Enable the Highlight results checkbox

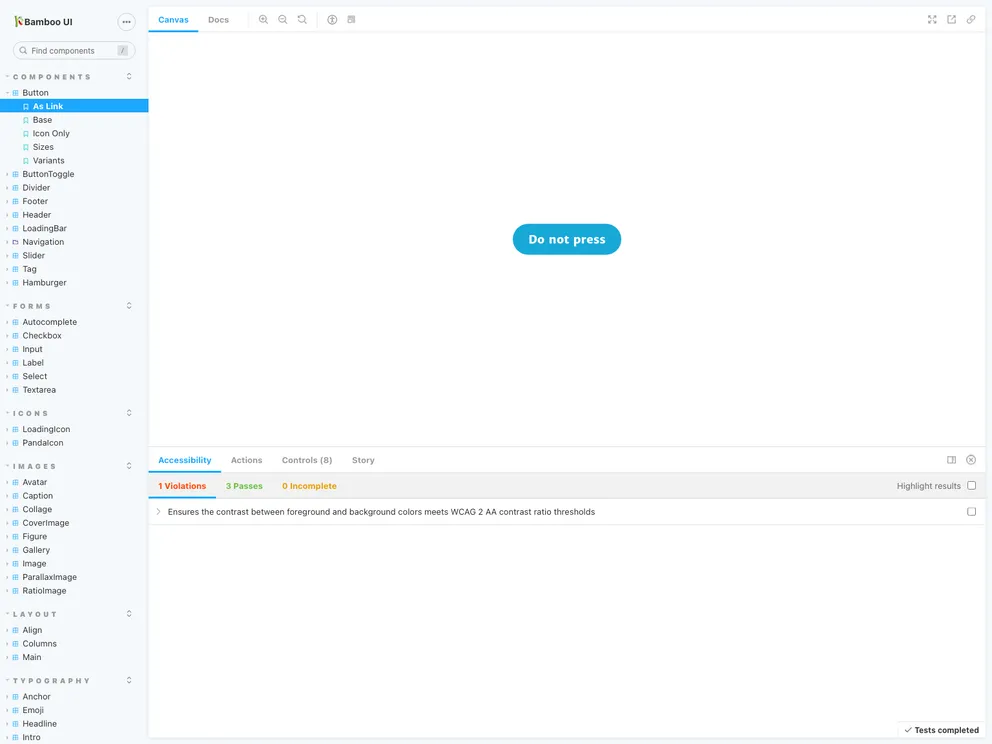point(971,485)
